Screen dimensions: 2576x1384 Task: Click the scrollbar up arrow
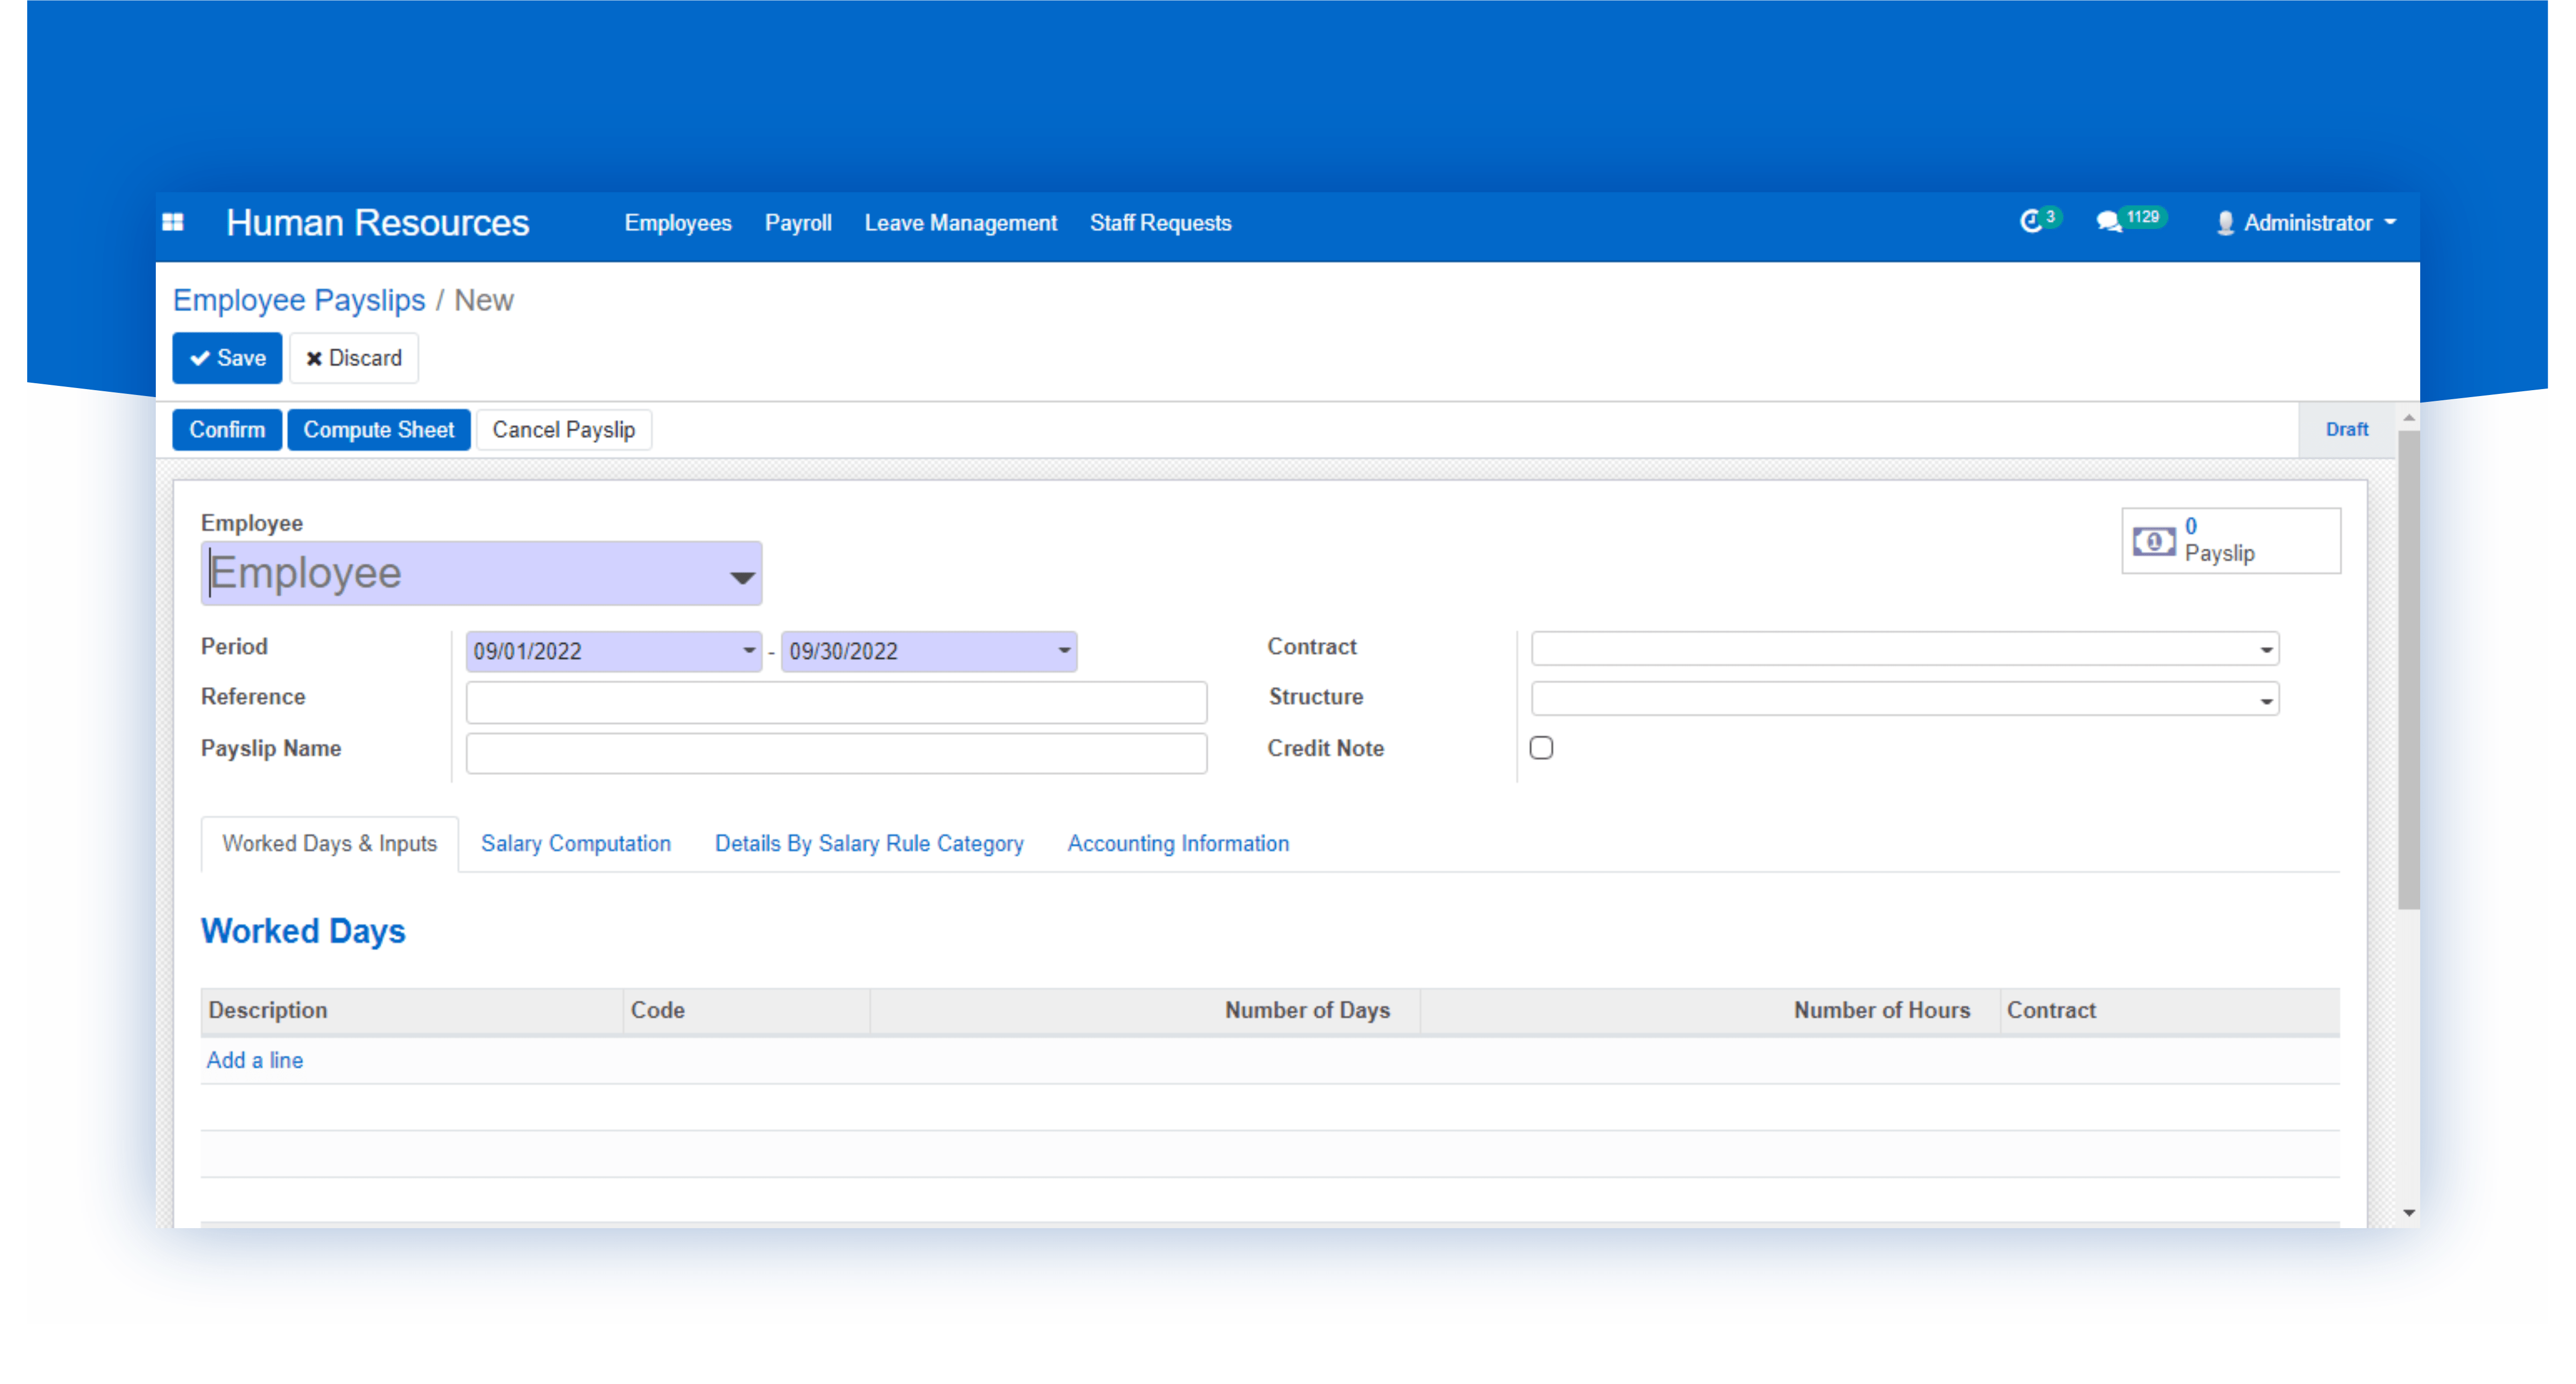point(2408,417)
